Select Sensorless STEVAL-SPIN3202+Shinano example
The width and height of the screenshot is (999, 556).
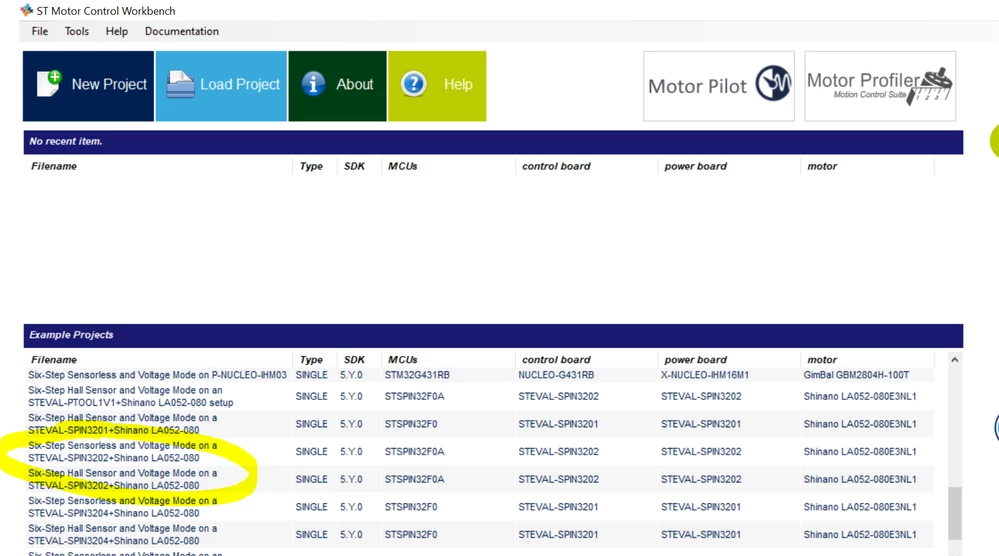[122, 452]
